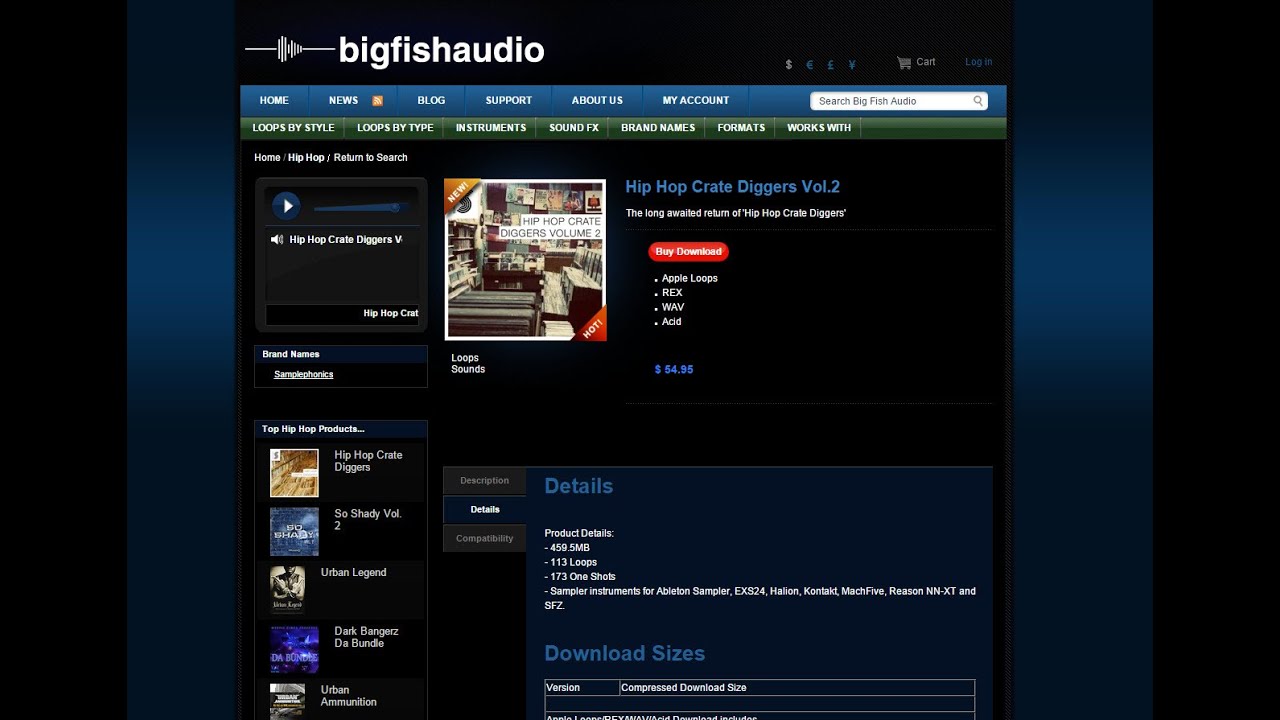1280x720 pixels.
Task: Open the Samplephonics brand link
Action: [x=303, y=375]
